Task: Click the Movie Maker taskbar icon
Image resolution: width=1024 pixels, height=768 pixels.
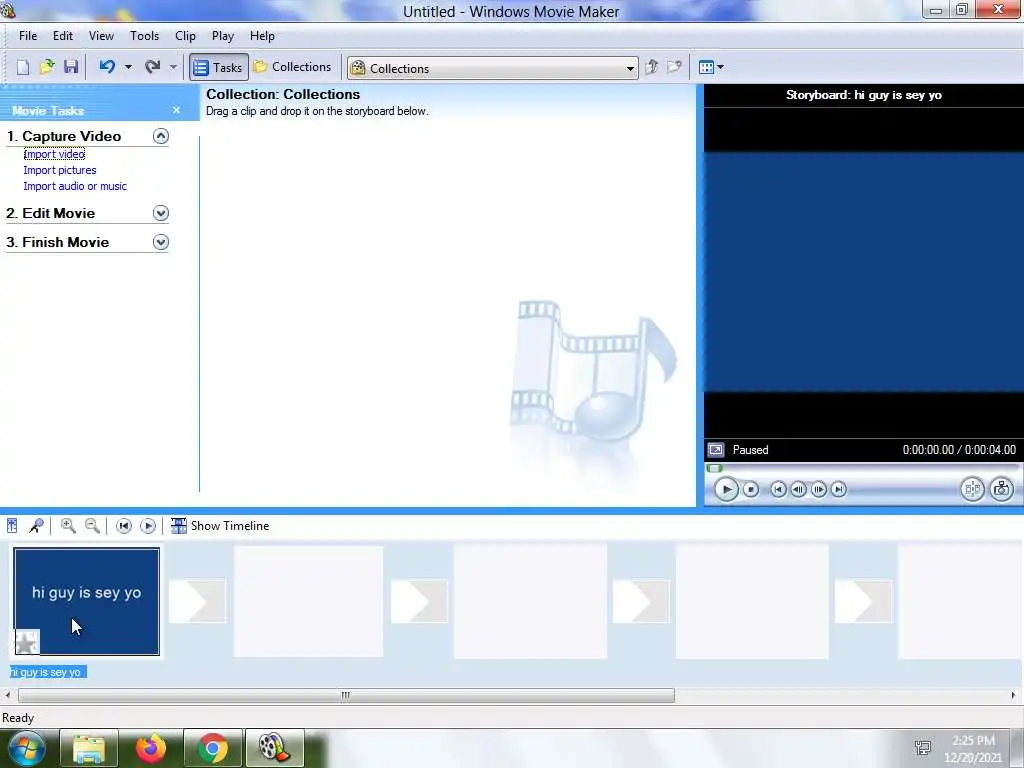Action: point(274,748)
